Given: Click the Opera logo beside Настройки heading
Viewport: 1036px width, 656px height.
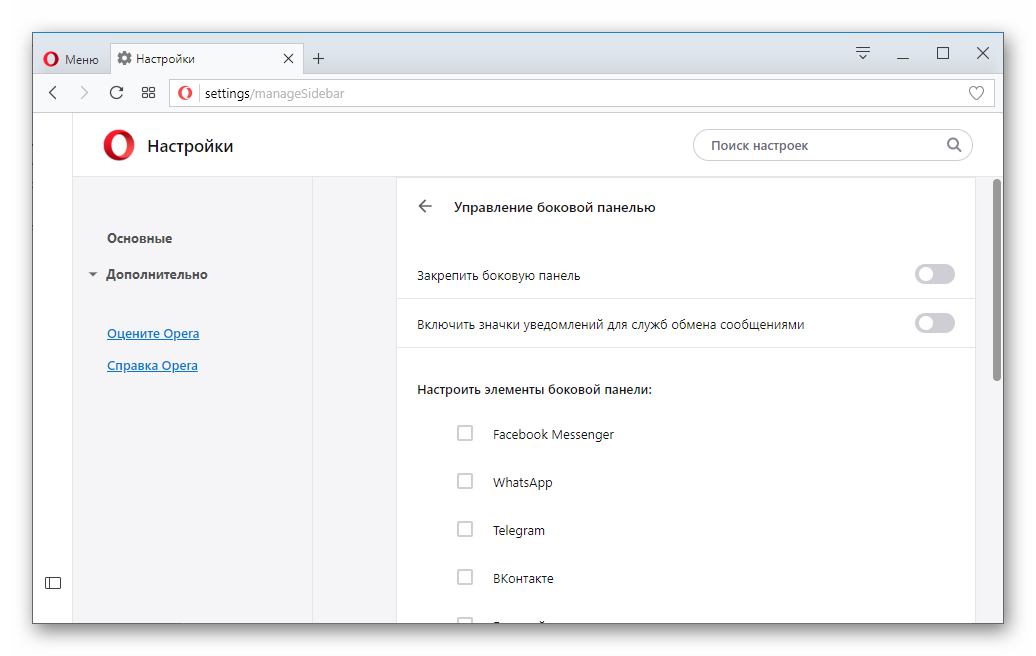Looking at the screenshot, I should coord(119,145).
